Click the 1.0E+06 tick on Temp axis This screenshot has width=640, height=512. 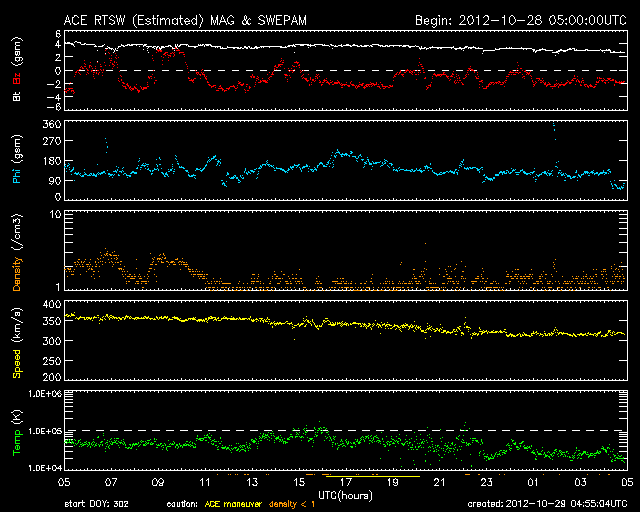tap(42, 394)
